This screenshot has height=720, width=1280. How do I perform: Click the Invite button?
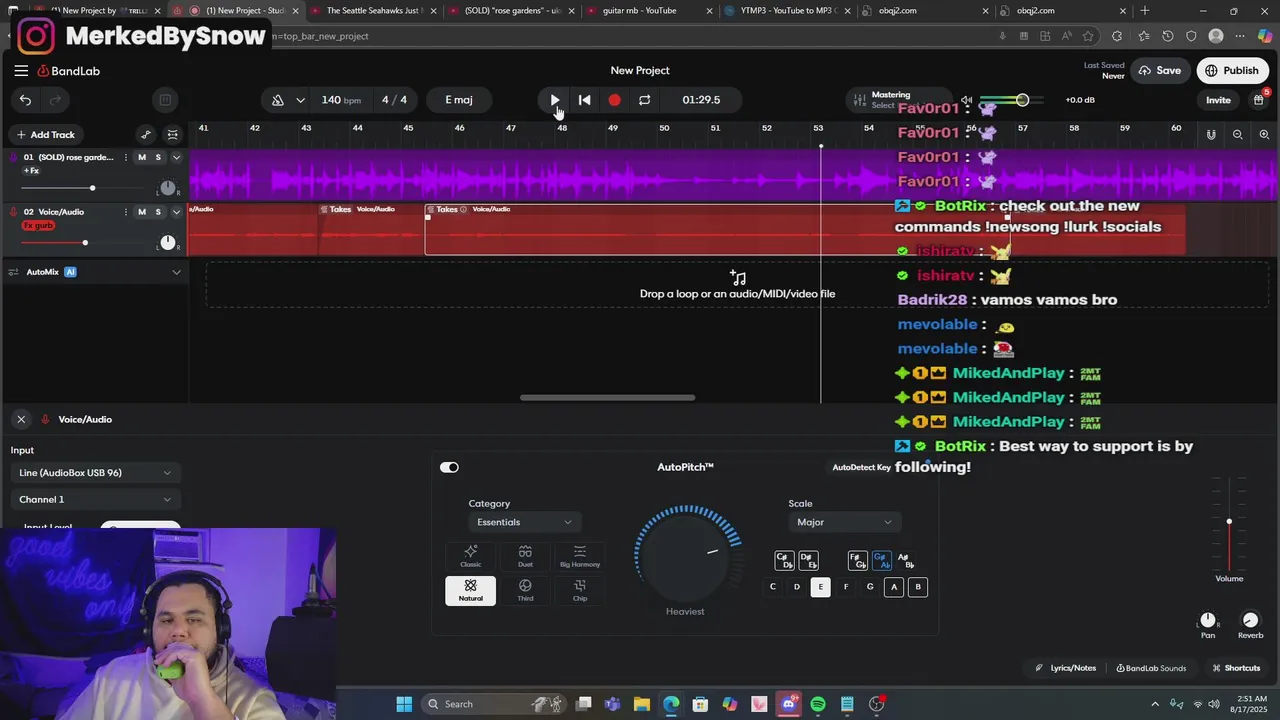[x=1218, y=100]
